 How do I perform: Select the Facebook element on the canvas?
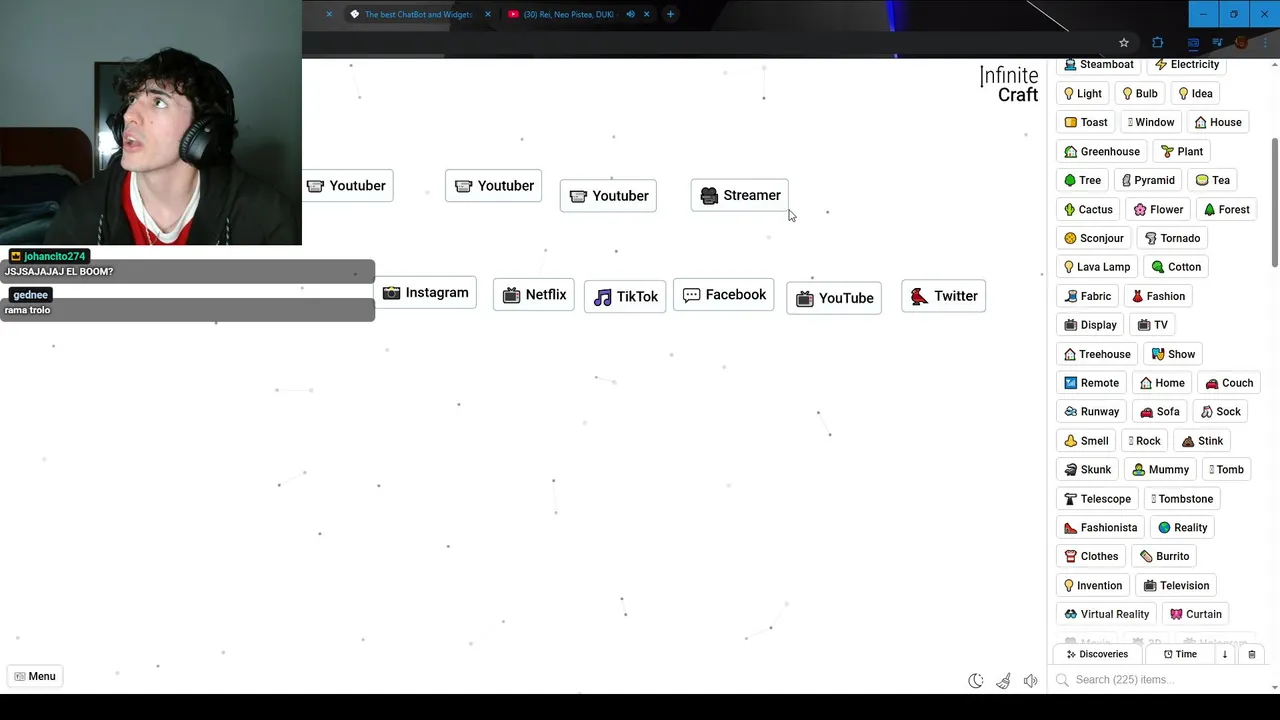pyautogui.click(x=724, y=295)
